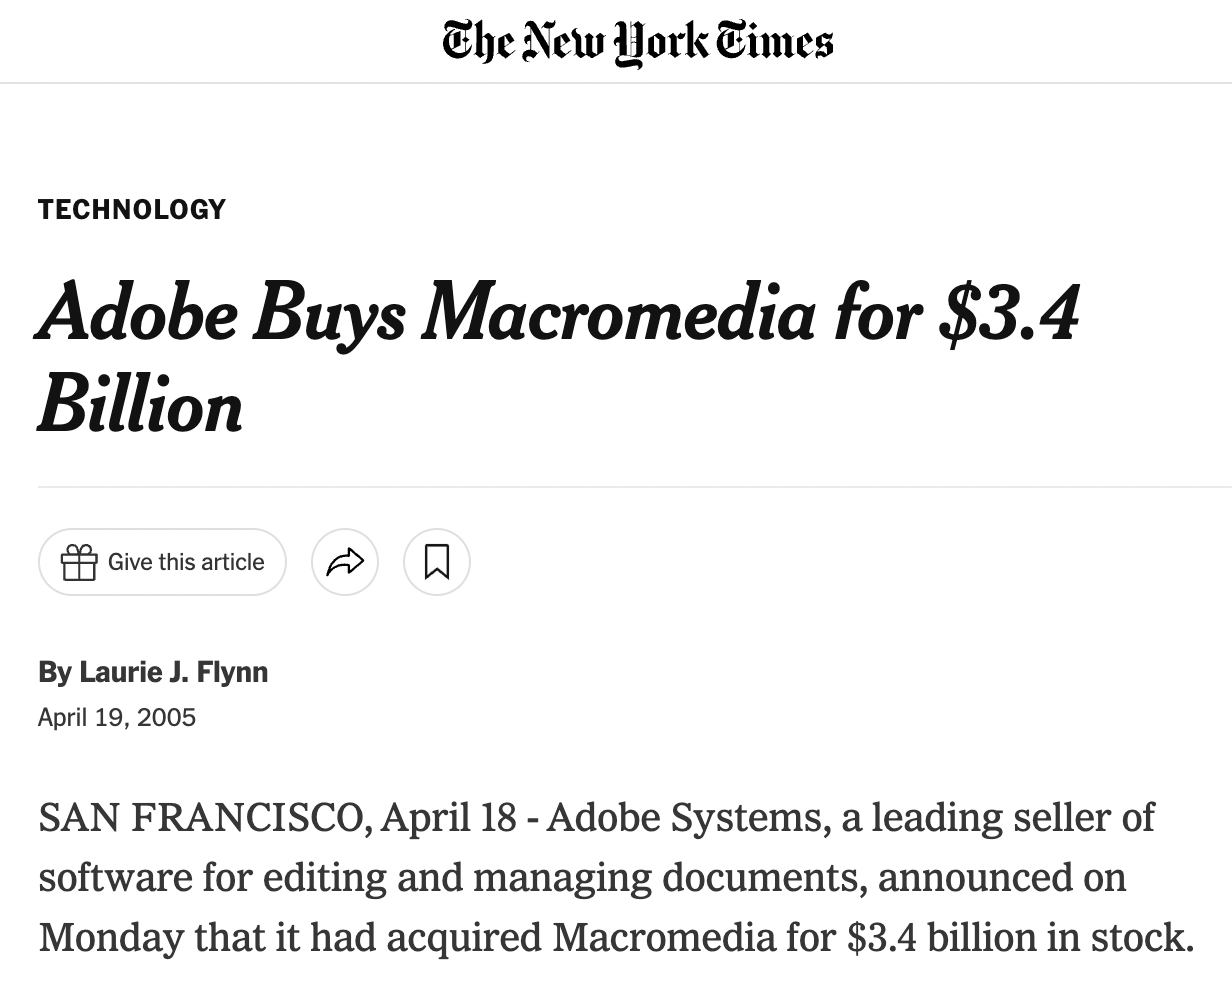This screenshot has height=986, width=1232.
Task: Open the TECHNOLOGY section link
Action: point(132,209)
